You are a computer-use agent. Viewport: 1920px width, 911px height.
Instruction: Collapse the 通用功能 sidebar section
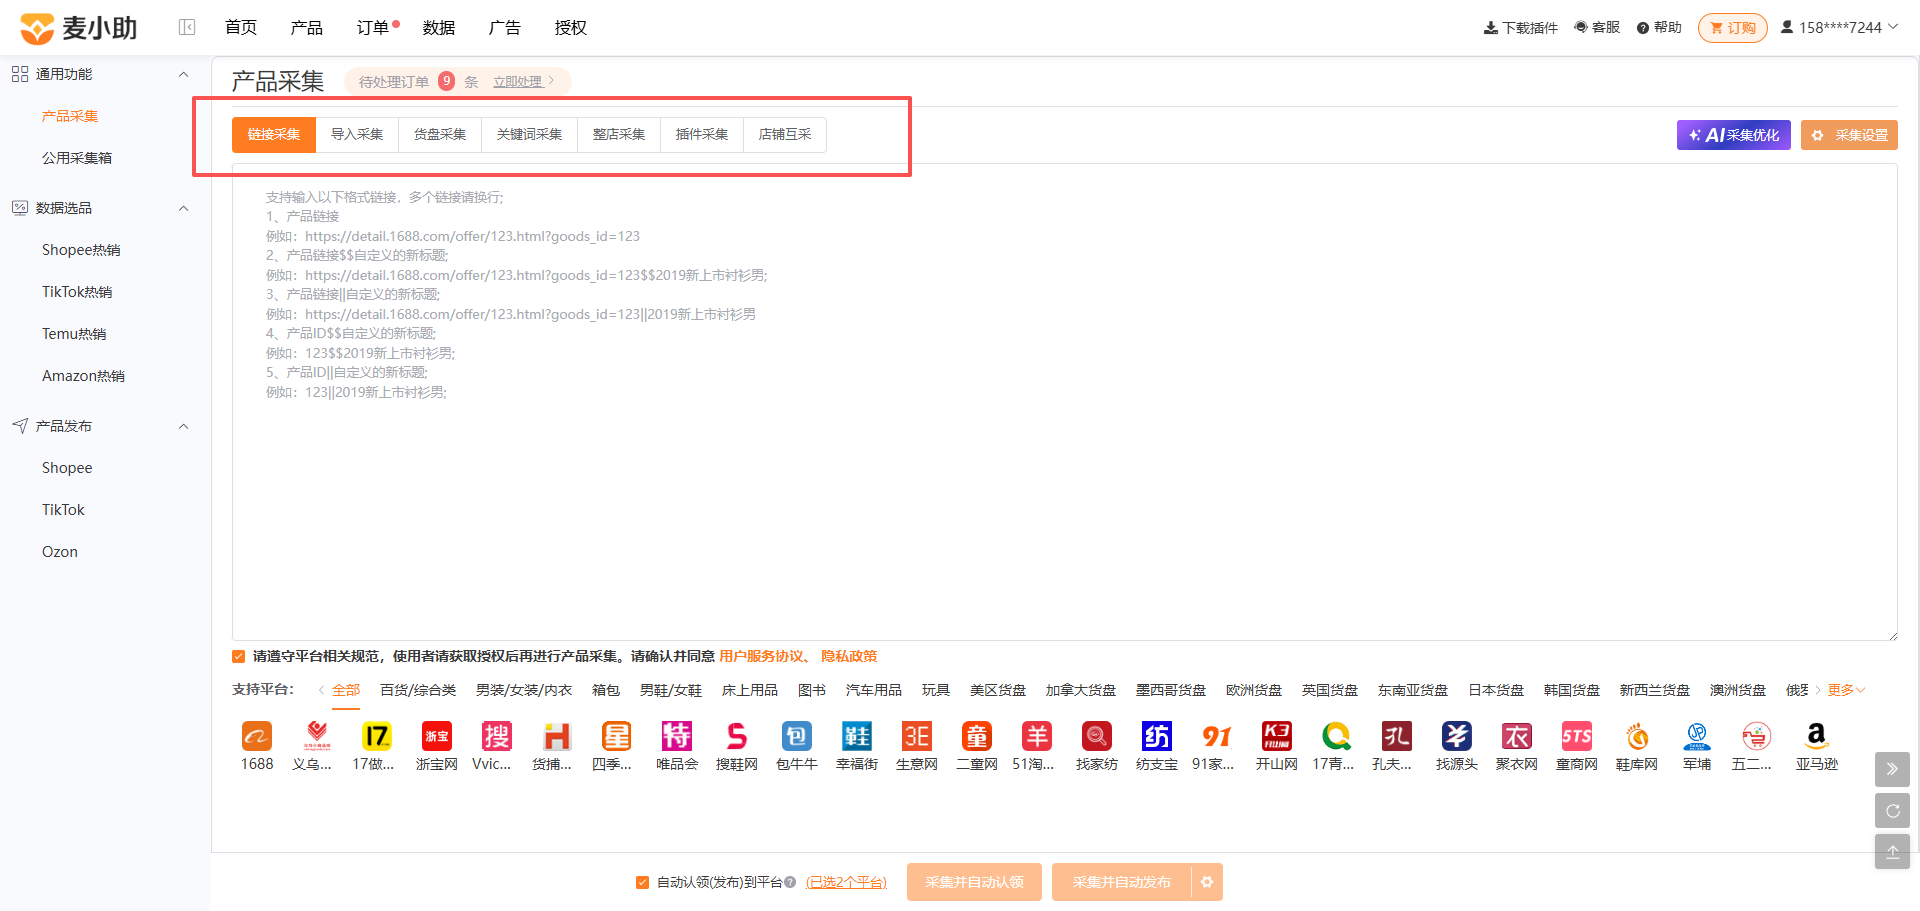click(183, 74)
